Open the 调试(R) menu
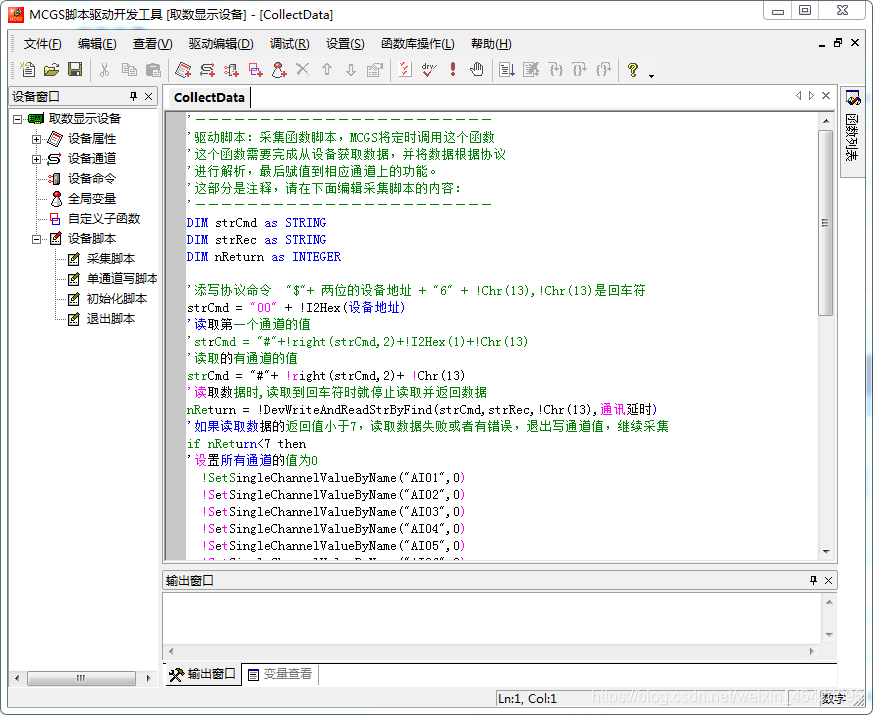The width and height of the screenshot is (873, 715). [x=290, y=43]
